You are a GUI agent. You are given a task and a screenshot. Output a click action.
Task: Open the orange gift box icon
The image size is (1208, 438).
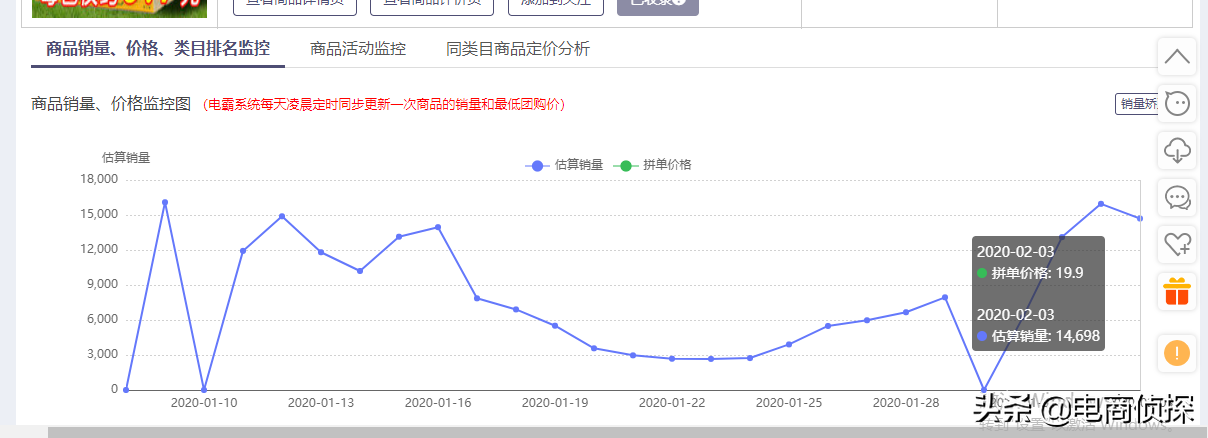point(1177,291)
